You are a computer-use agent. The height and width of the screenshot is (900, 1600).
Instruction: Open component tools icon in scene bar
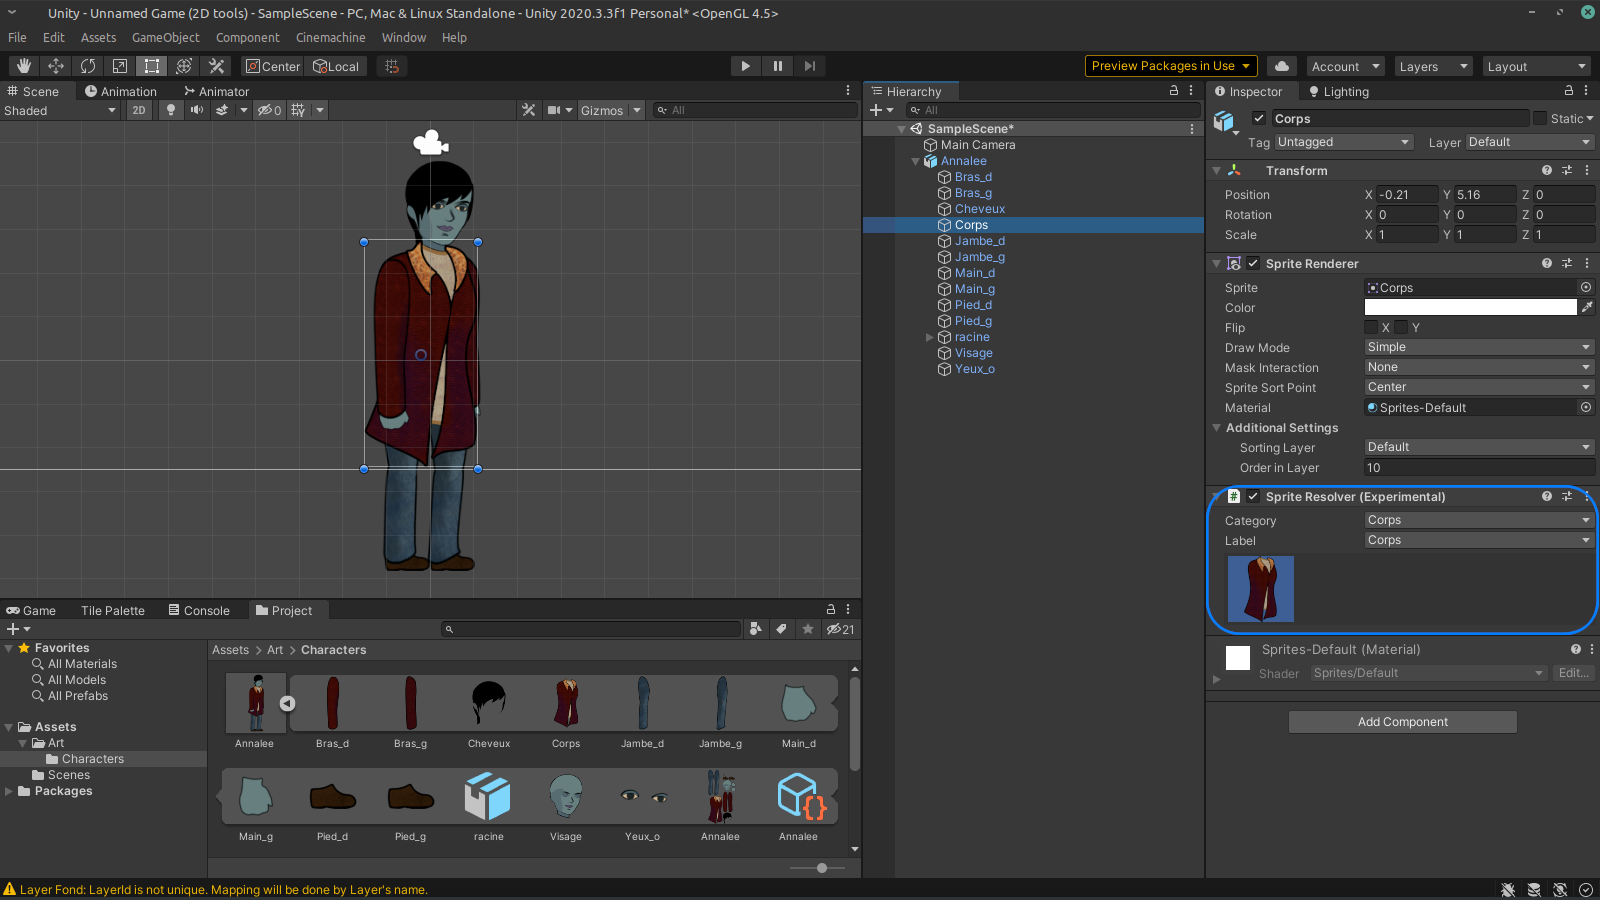(x=529, y=110)
